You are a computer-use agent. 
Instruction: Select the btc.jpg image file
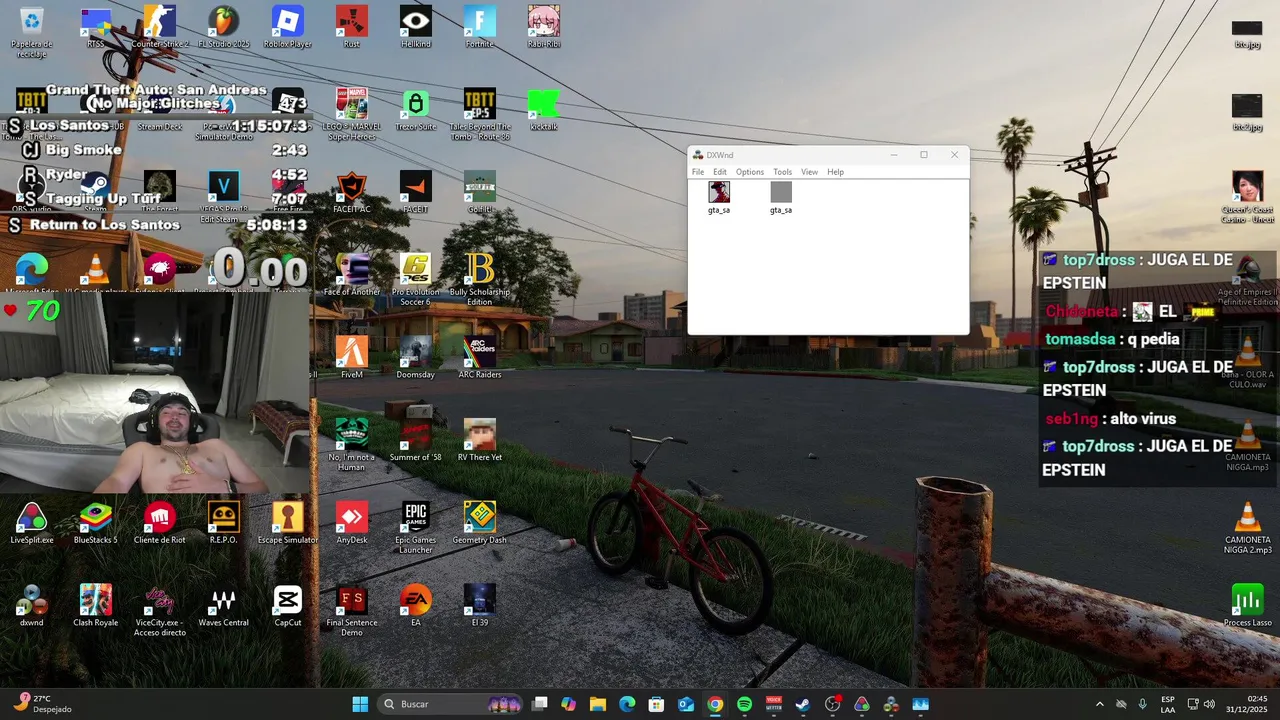click(1248, 32)
